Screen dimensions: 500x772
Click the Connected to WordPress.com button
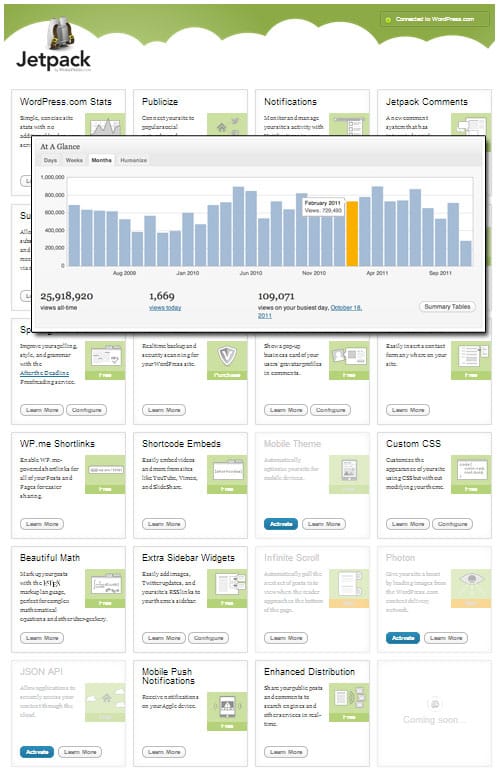pos(435,19)
